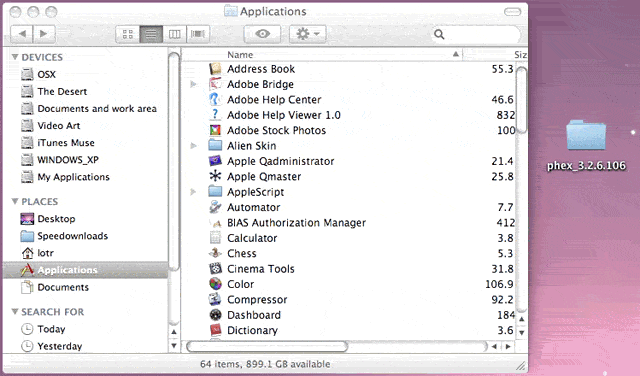Show files from Yesterday
Viewport: 640px width, 376px height.
point(51,346)
